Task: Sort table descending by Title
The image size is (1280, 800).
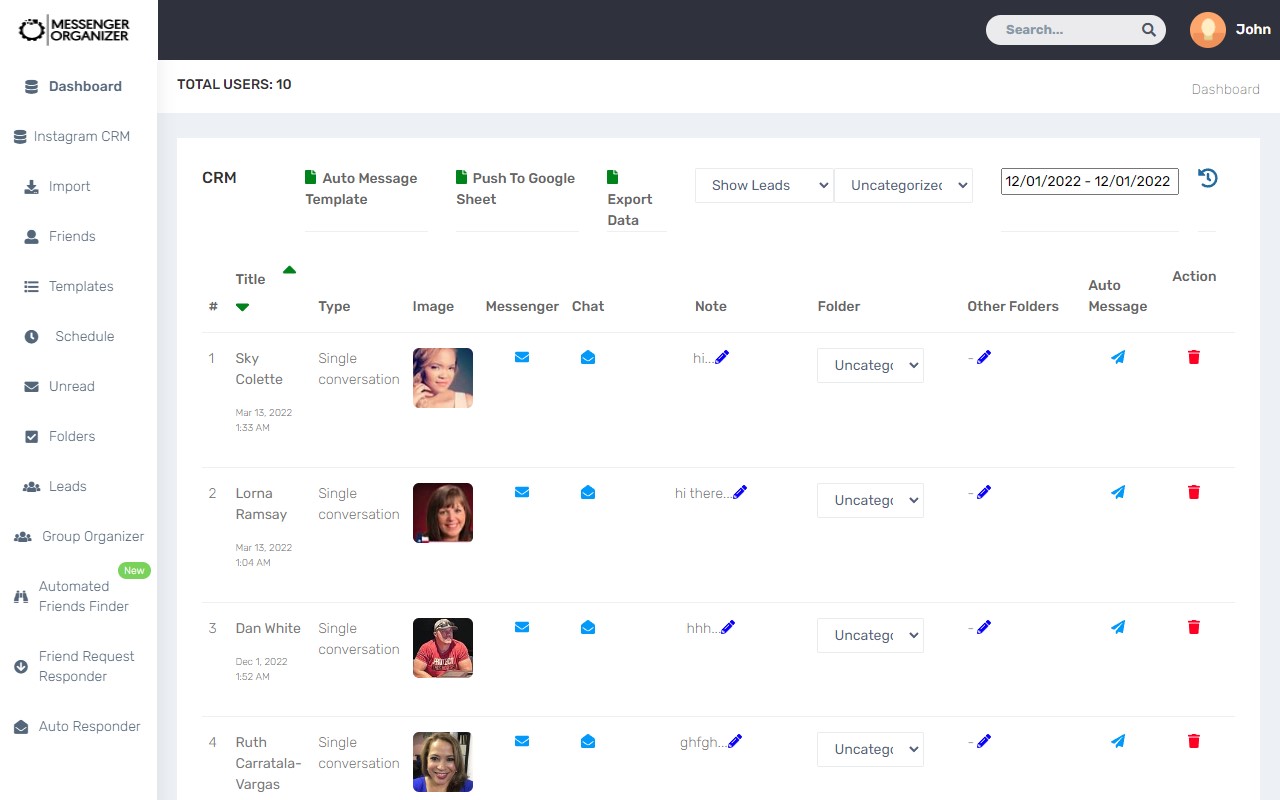Action: (x=242, y=308)
